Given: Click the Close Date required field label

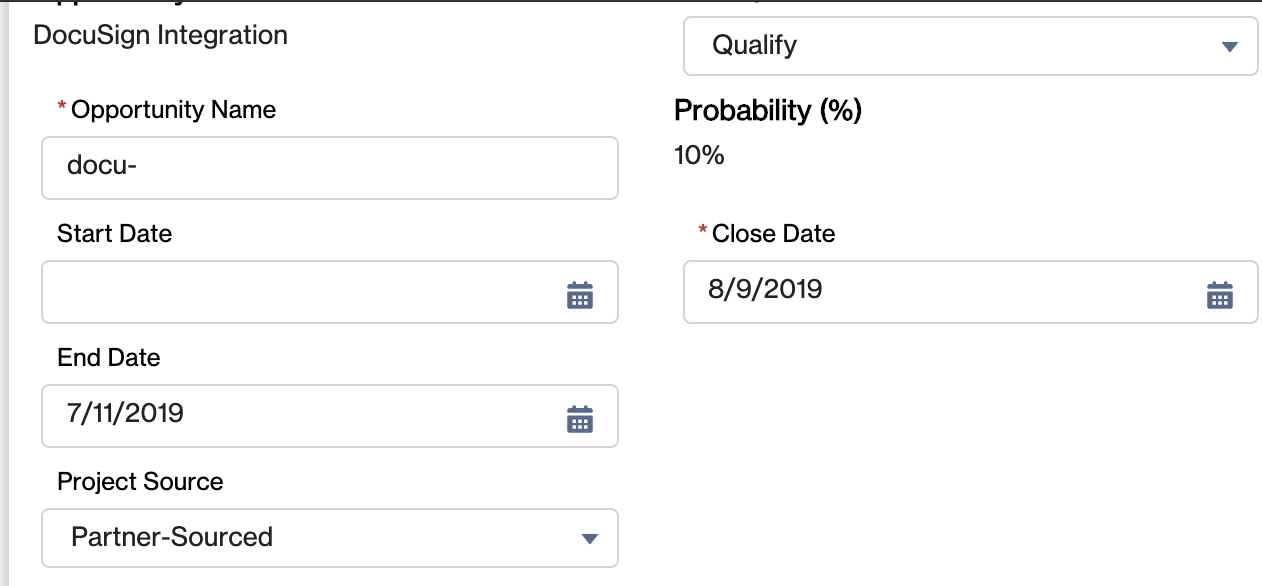Looking at the screenshot, I should tap(774, 233).
